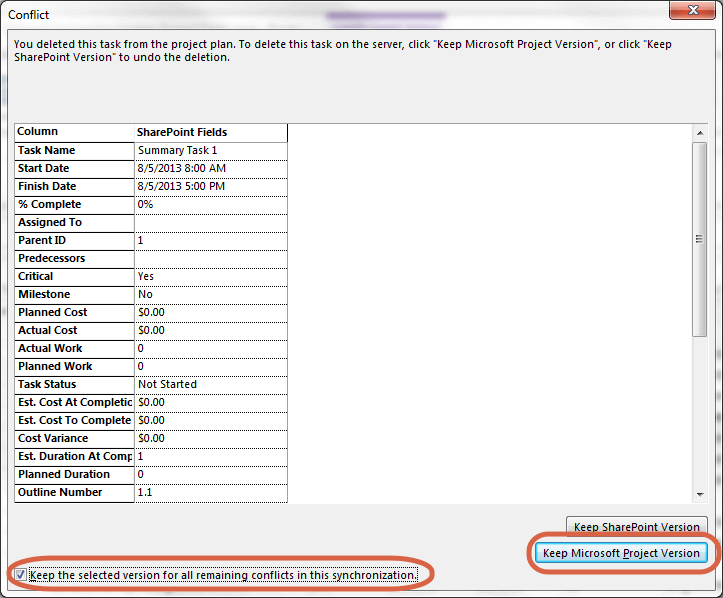723x598 pixels.
Task: Close the Conflict dialog
Action: [692, 10]
